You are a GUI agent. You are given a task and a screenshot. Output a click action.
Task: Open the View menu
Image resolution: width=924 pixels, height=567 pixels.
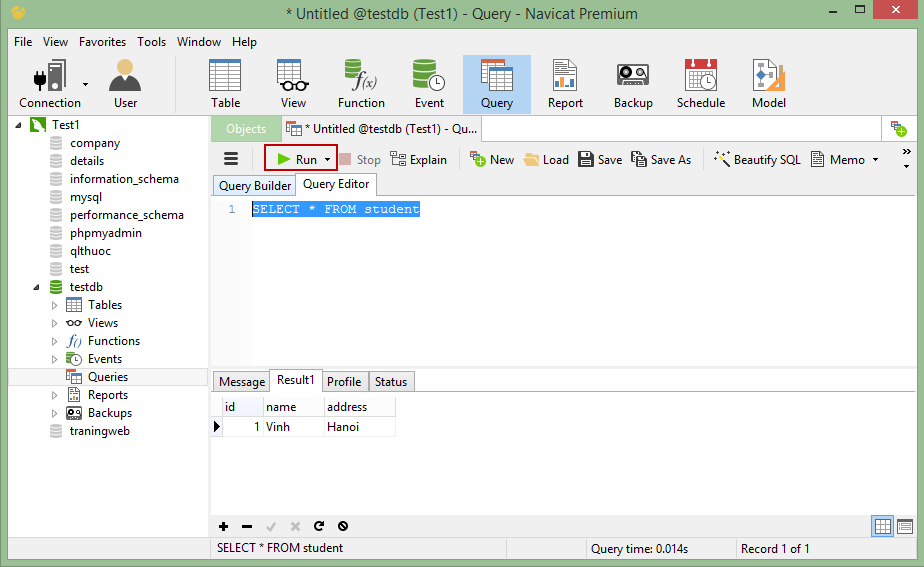click(x=55, y=42)
